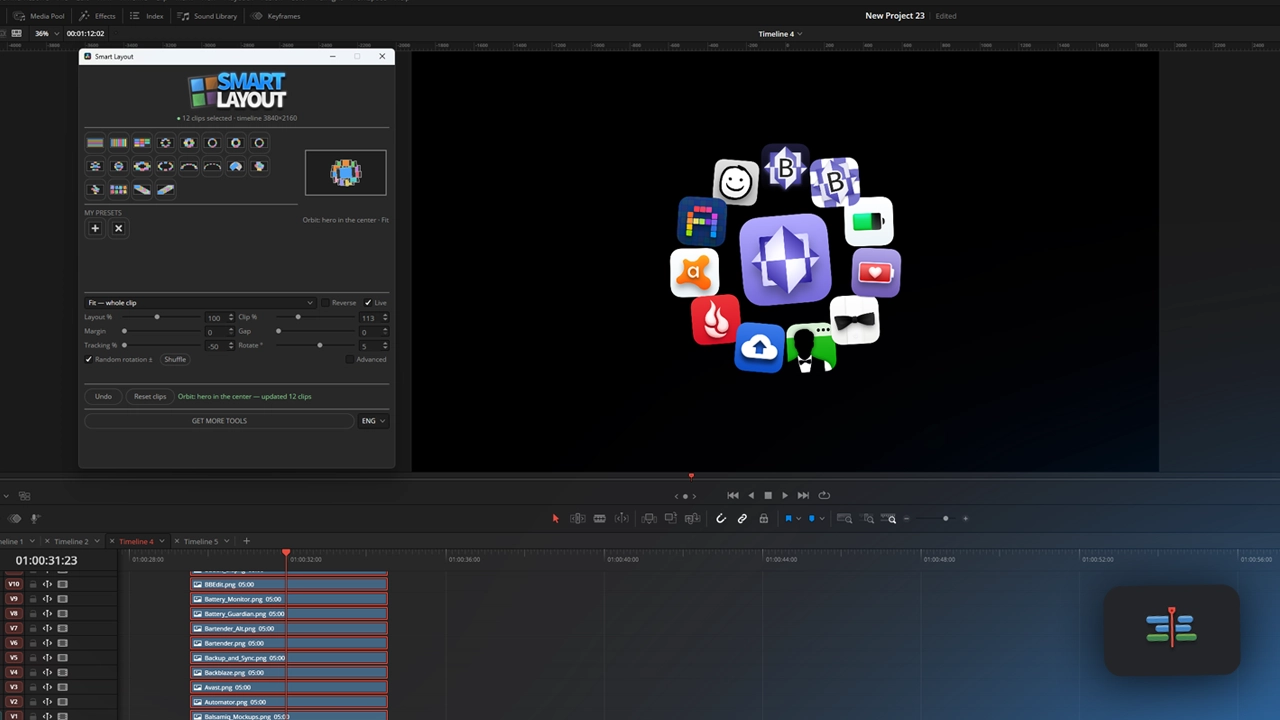Select the vertical columns layout preset

click(x=118, y=143)
